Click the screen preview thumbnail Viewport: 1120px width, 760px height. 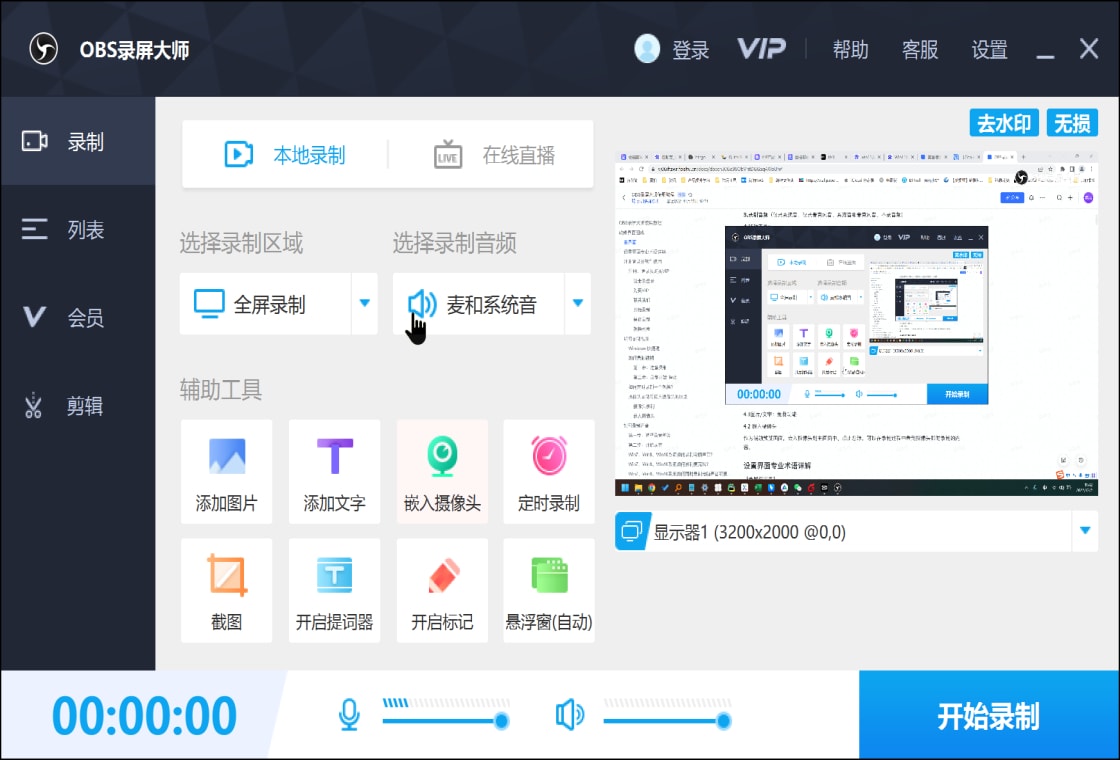pos(856,324)
